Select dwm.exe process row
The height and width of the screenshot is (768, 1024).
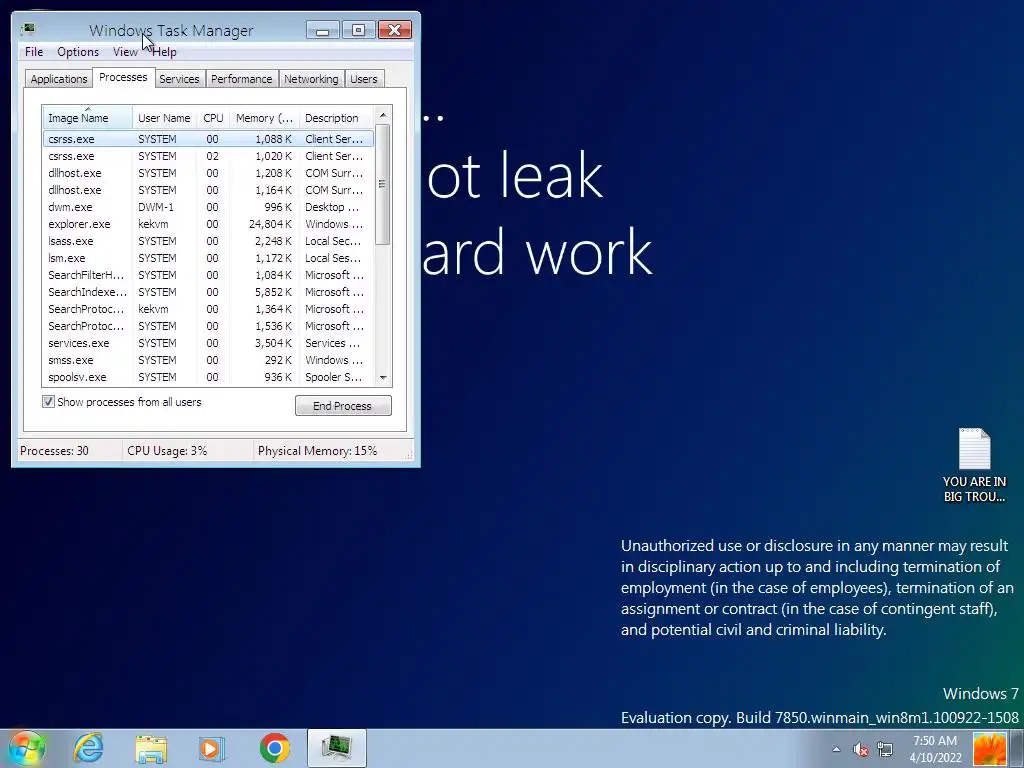click(208, 207)
